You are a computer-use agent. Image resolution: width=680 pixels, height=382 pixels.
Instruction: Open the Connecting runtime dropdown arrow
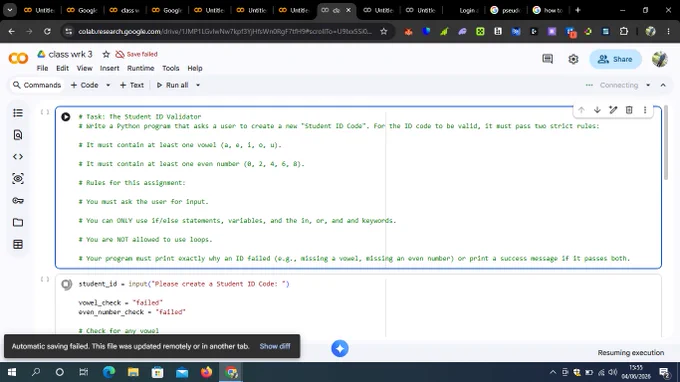(x=648, y=85)
